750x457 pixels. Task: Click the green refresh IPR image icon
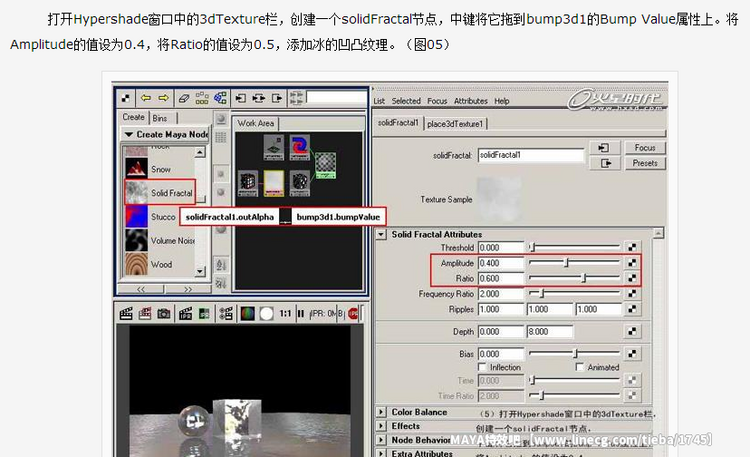pos(204,314)
